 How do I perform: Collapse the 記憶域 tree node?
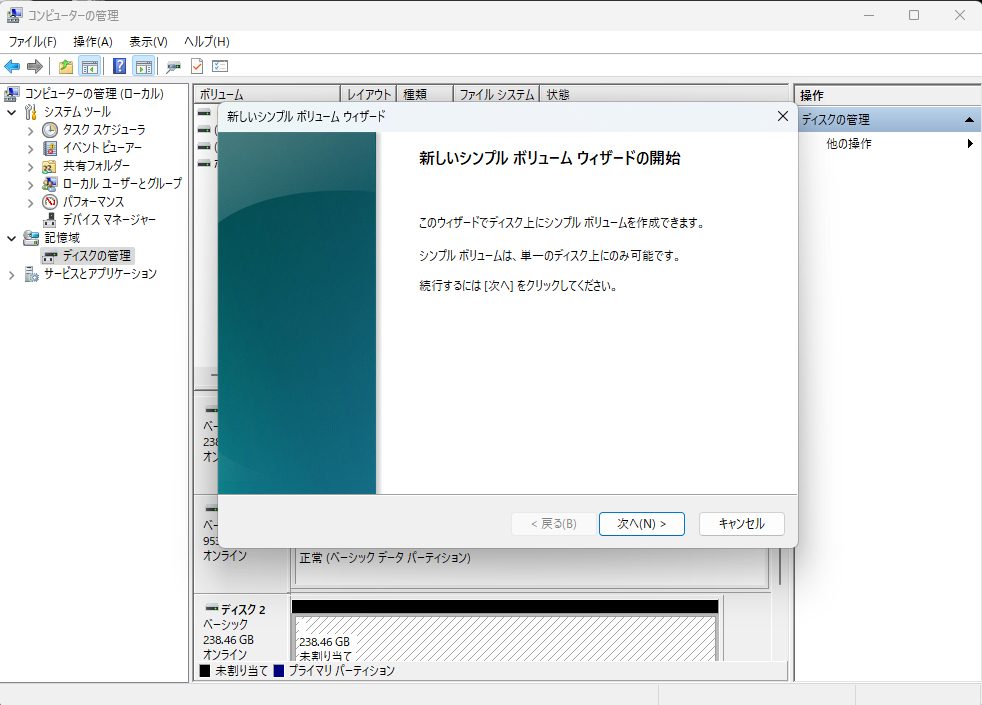tap(10, 237)
